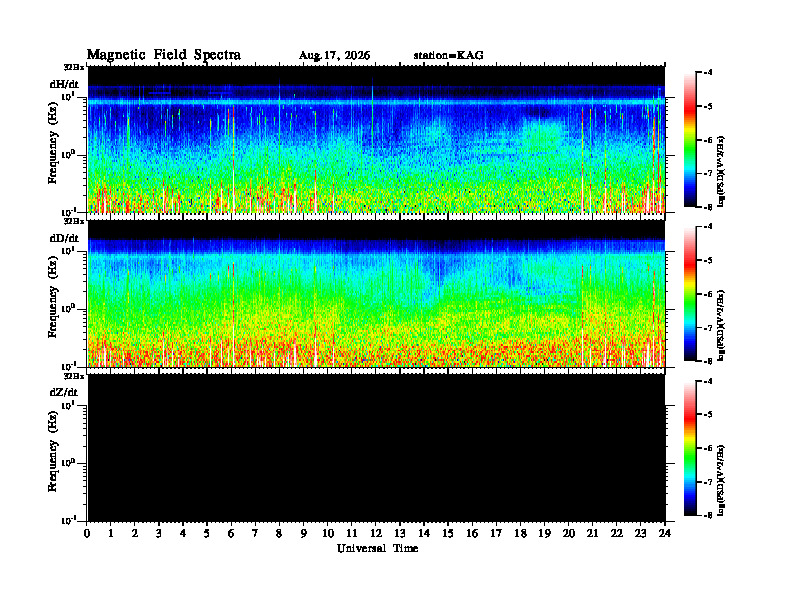Click hour 0 on the time axis

coord(87,534)
